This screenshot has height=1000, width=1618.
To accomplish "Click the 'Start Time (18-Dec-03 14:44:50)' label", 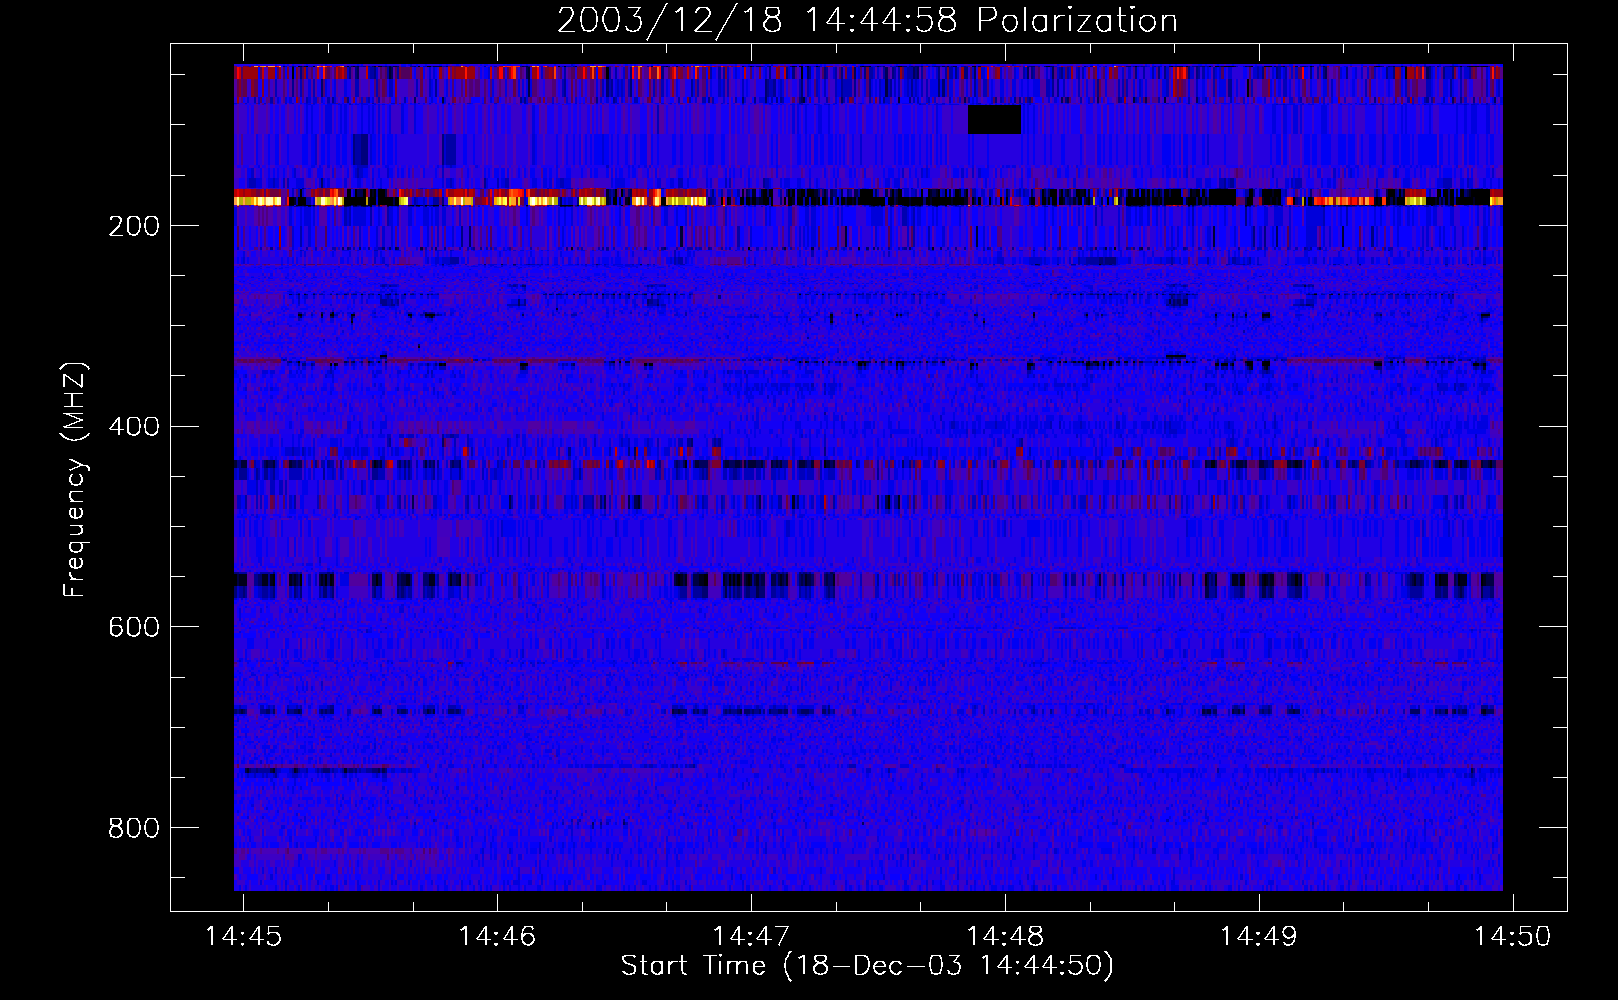I will click(867, 966).
